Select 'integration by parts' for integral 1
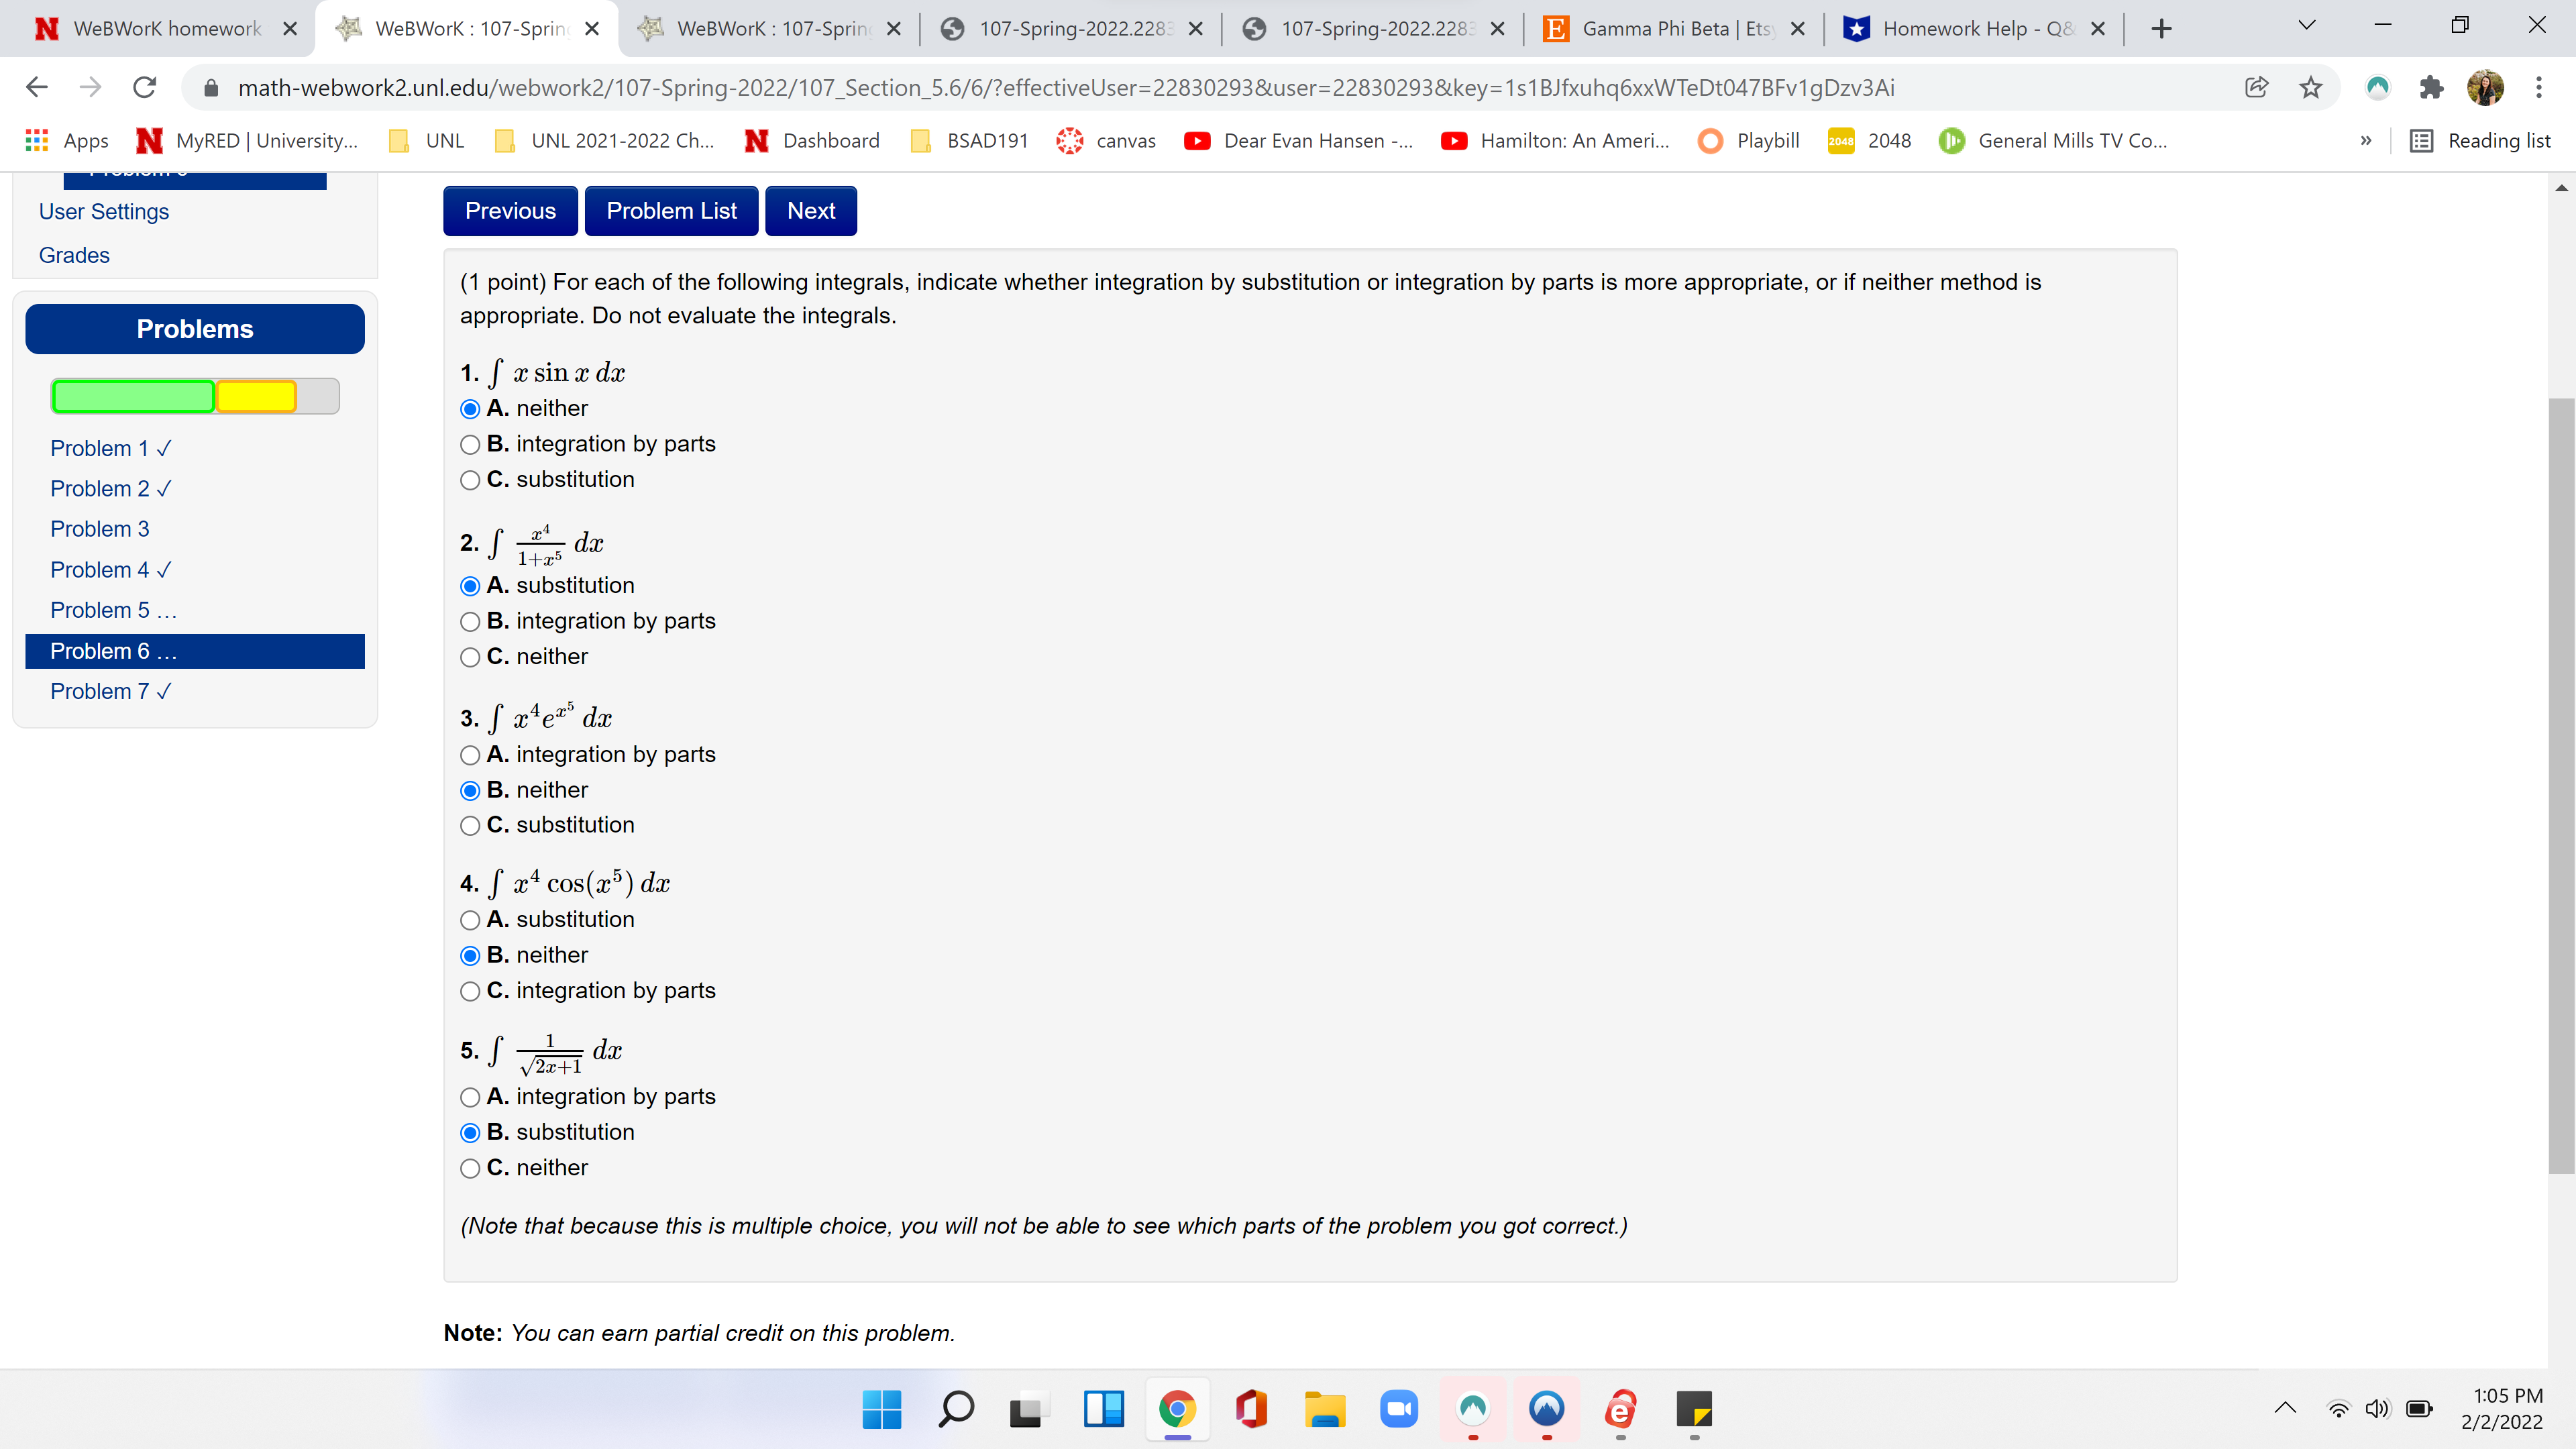2576x1449 pixels. [x=470, y=444]
